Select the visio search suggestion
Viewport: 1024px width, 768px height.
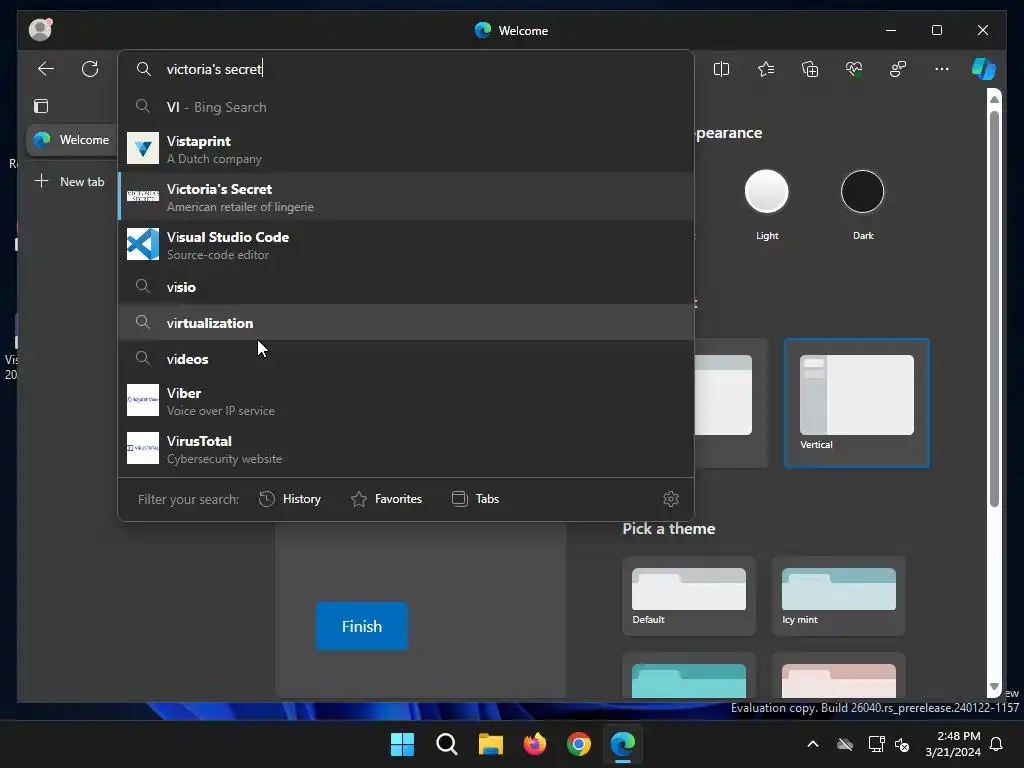[406, 287]
